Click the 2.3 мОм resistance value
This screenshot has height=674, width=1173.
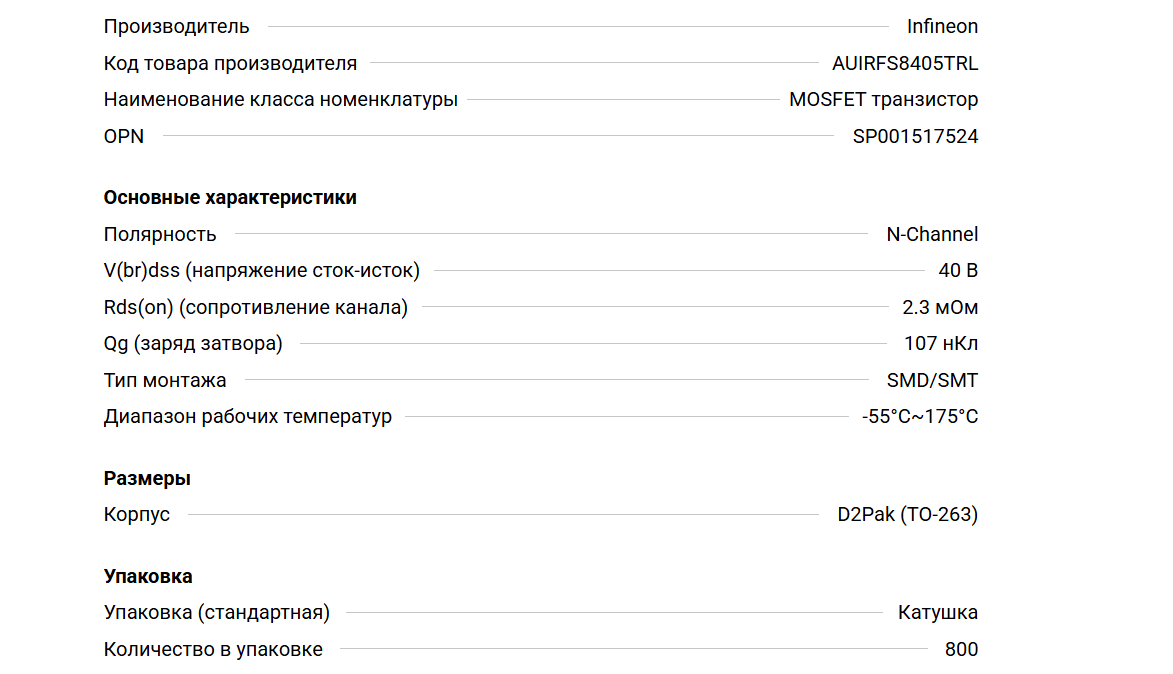coord(940,308)
